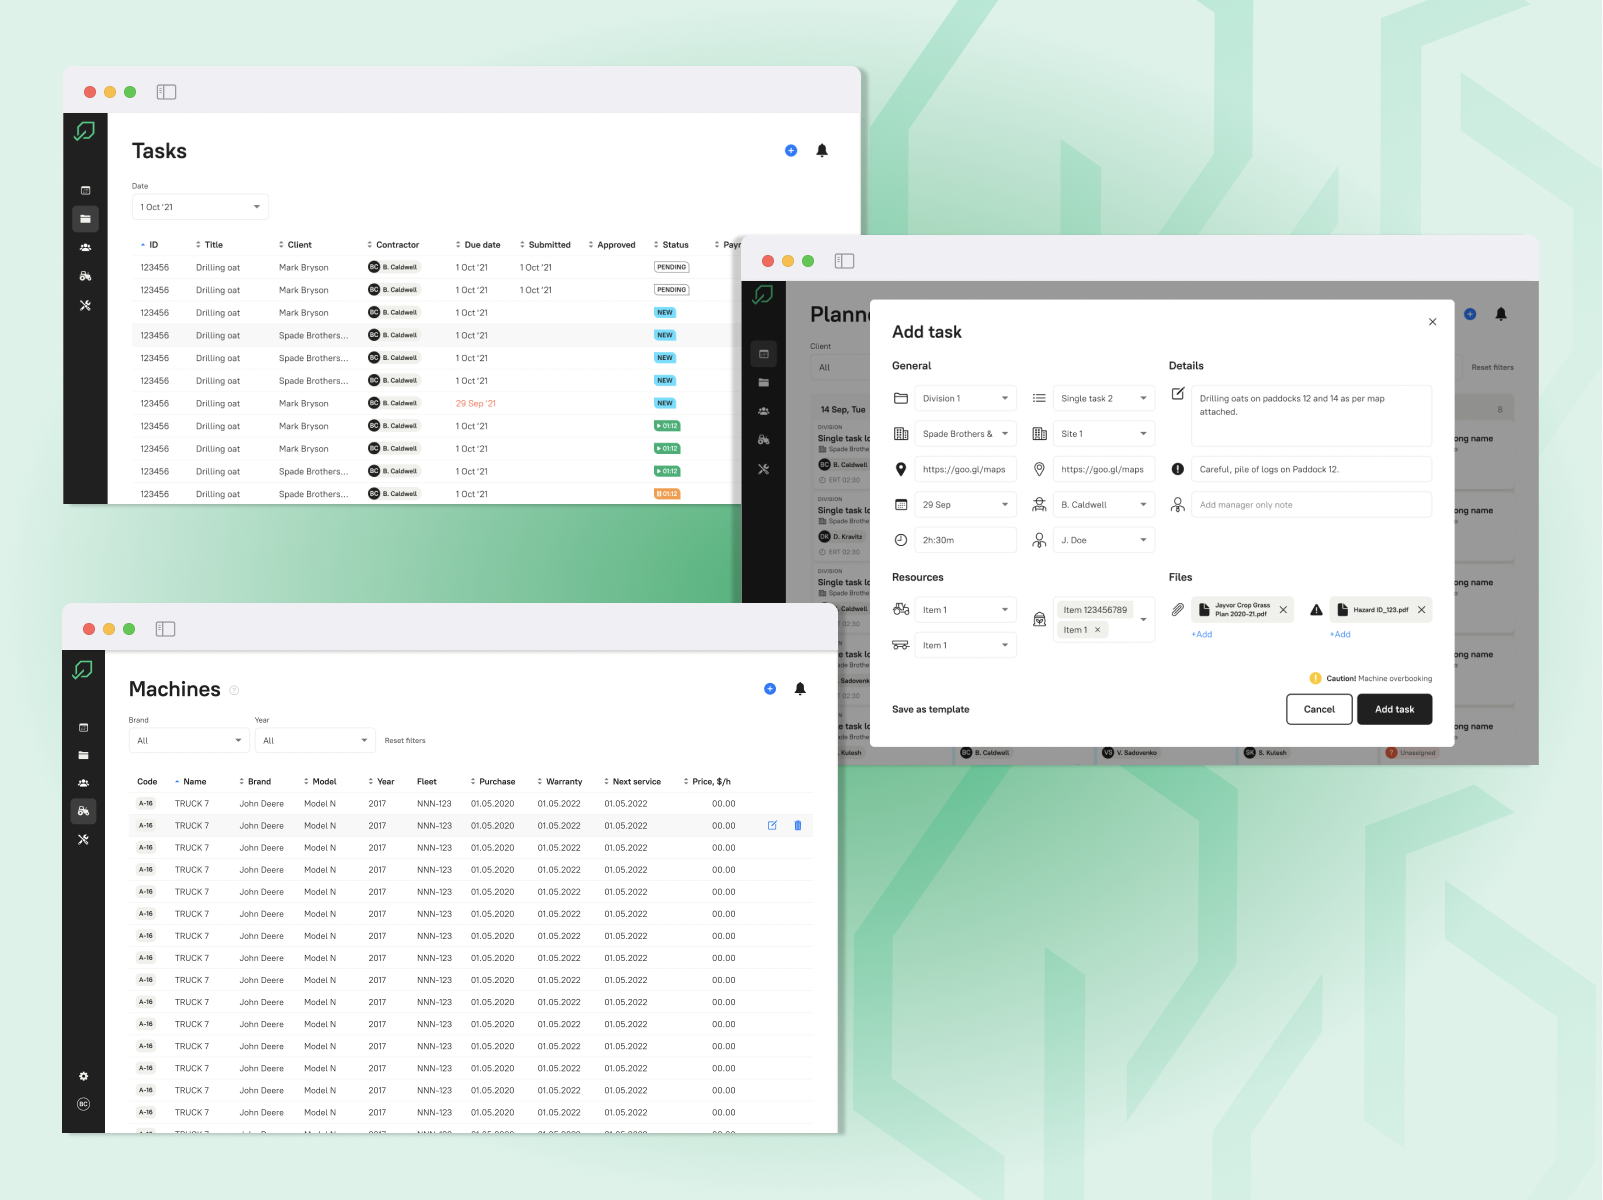
Task: Open the Year filter dropdown in Machines
Action: tap(315, 741)
